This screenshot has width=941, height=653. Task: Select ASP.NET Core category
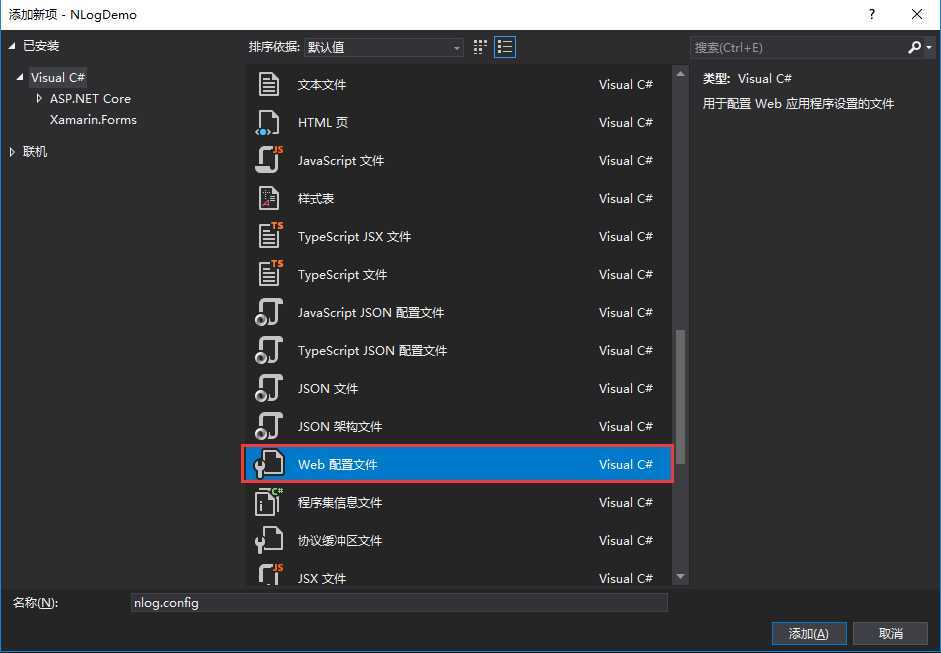pyautogui.click(x=90, y=98)
